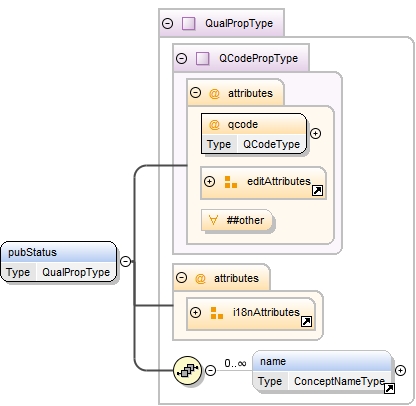Image resolution: width=416 pixels, height=406 pixels.
Task: Collapse the pubStatus element children
Action: point(125,261)
